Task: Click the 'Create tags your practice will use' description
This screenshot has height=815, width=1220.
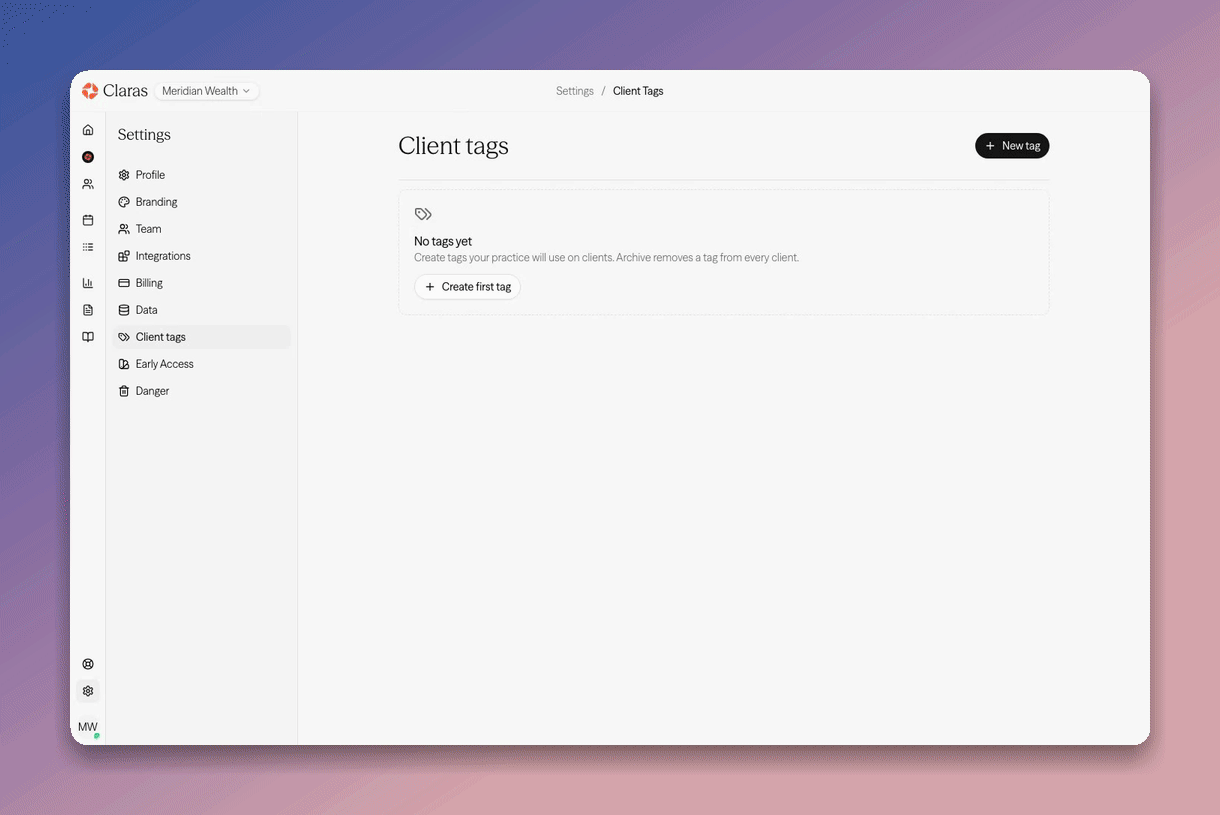Action: [606, 258]
